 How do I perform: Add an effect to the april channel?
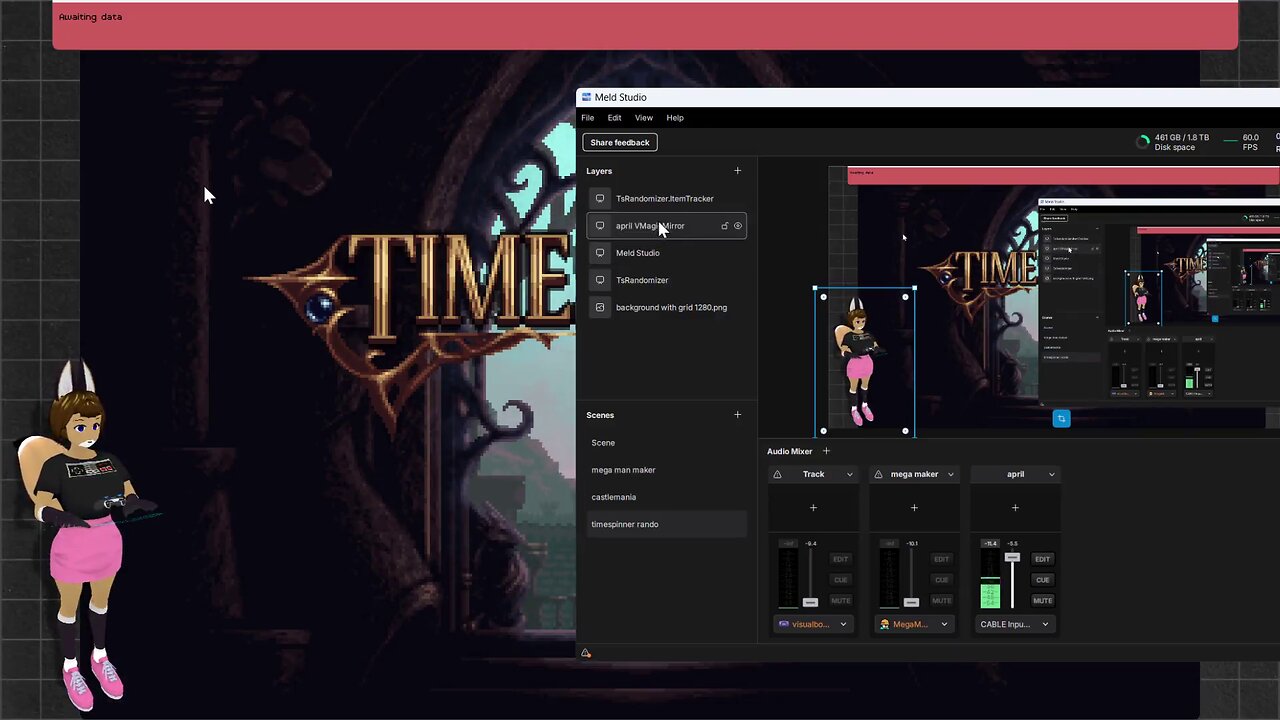[x=1015, y=508]
